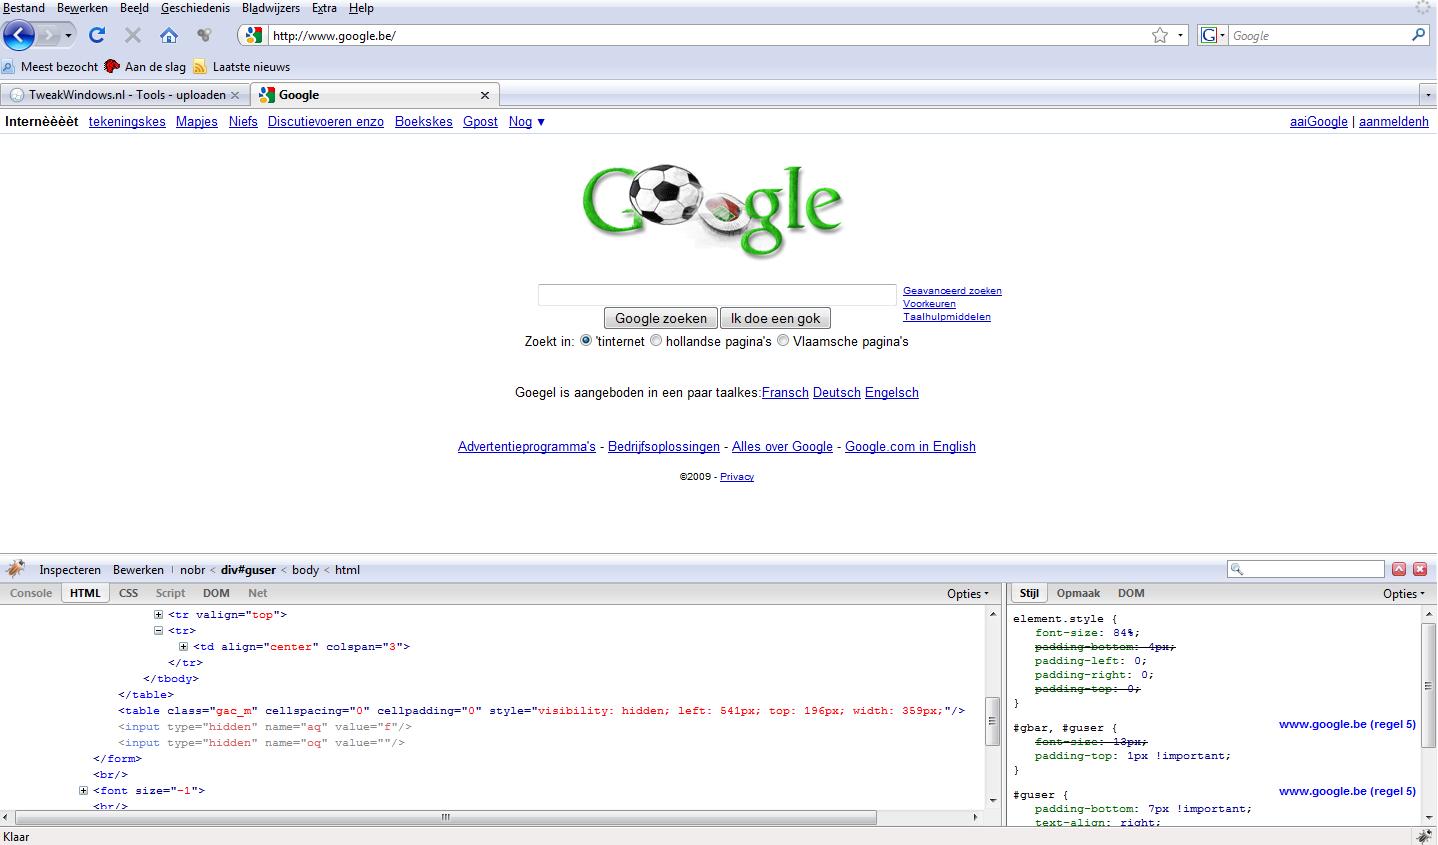The width and height of the screenshot is (1438, 845).
Task: Switch to the Firebug Script tab
Action: (170, 593)
